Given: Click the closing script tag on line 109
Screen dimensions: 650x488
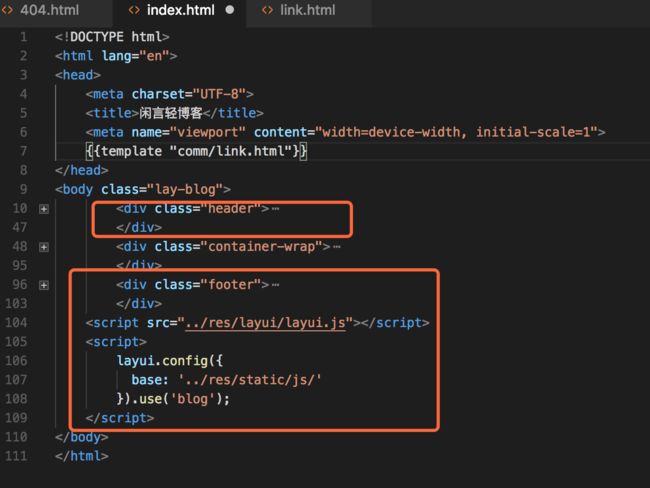Looking at the screenshot, I should coord(120,418).
